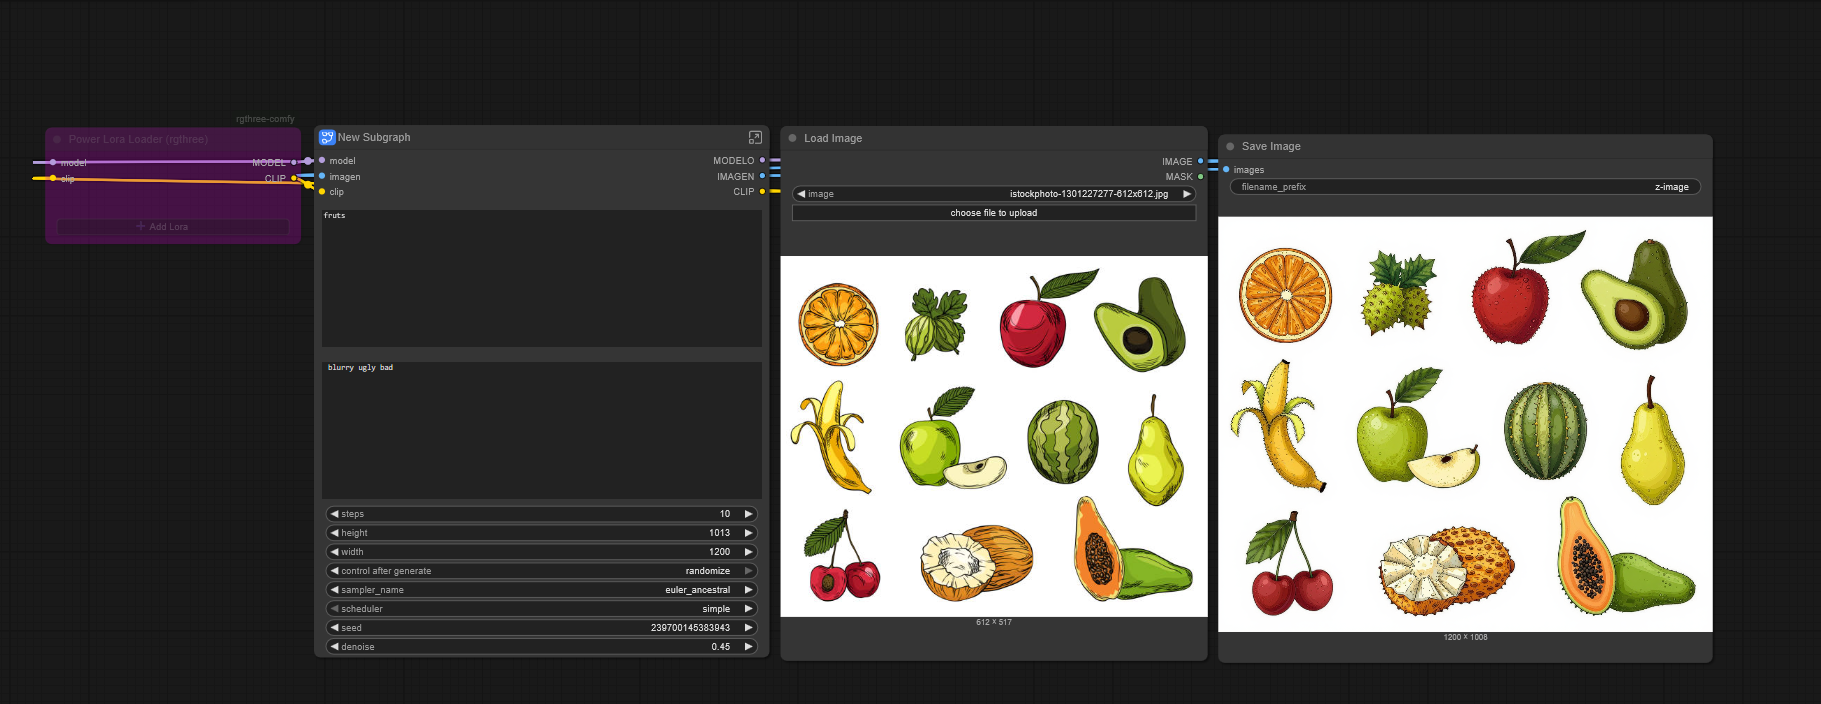Screen dimensions: 1821x704
Task: Click the Add Lora button
Action: [x=173, y=227]
